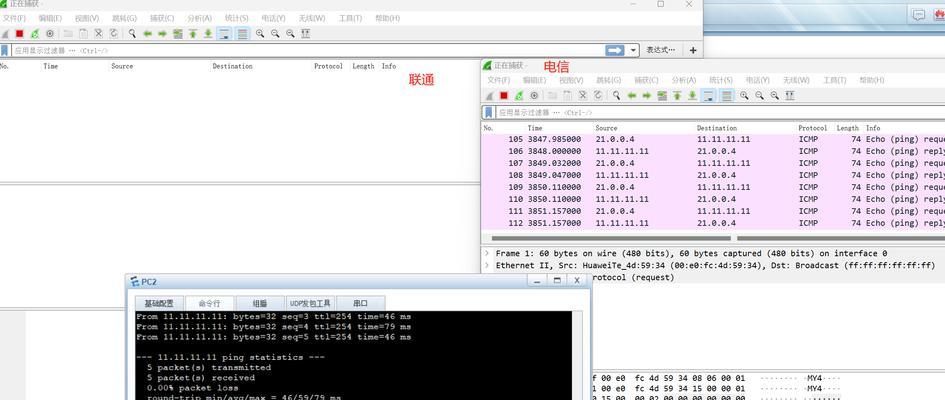945x400 pixels.
Task: Open 统计(S) menu in the ICMP Wireshark window
Action: [x=720, y=80]
